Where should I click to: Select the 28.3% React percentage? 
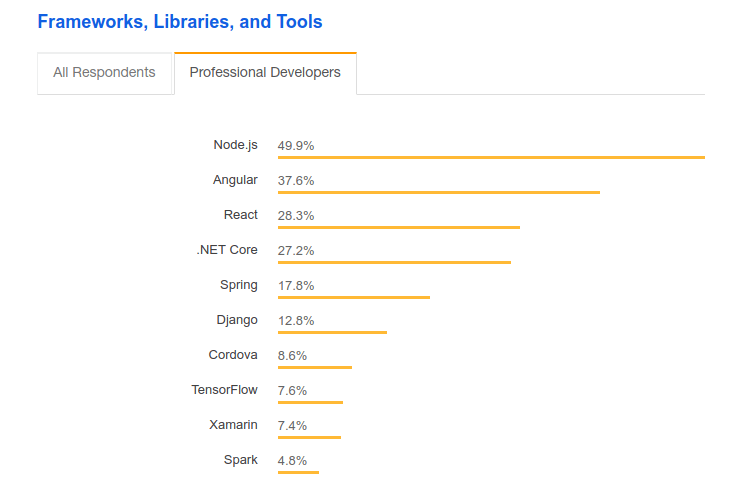(x=296, y=215)
